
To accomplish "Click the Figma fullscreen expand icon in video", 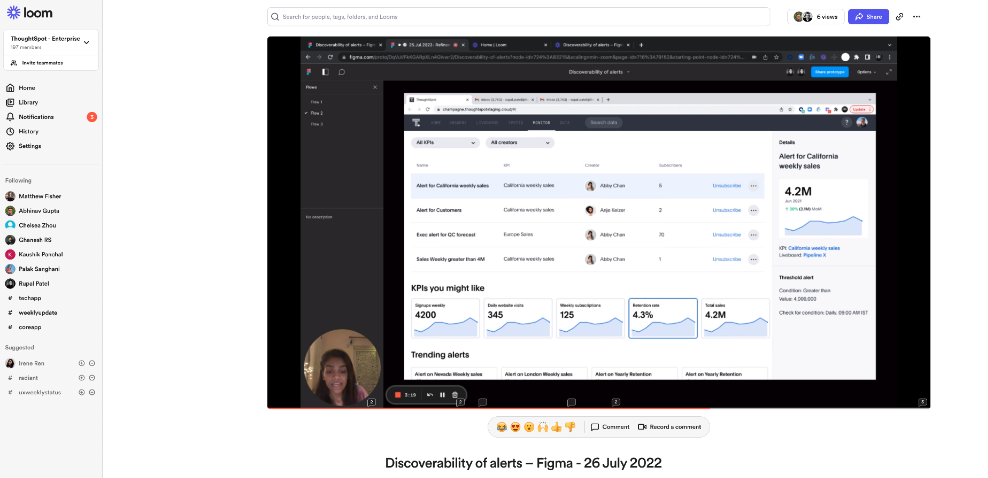I will 889,72.
